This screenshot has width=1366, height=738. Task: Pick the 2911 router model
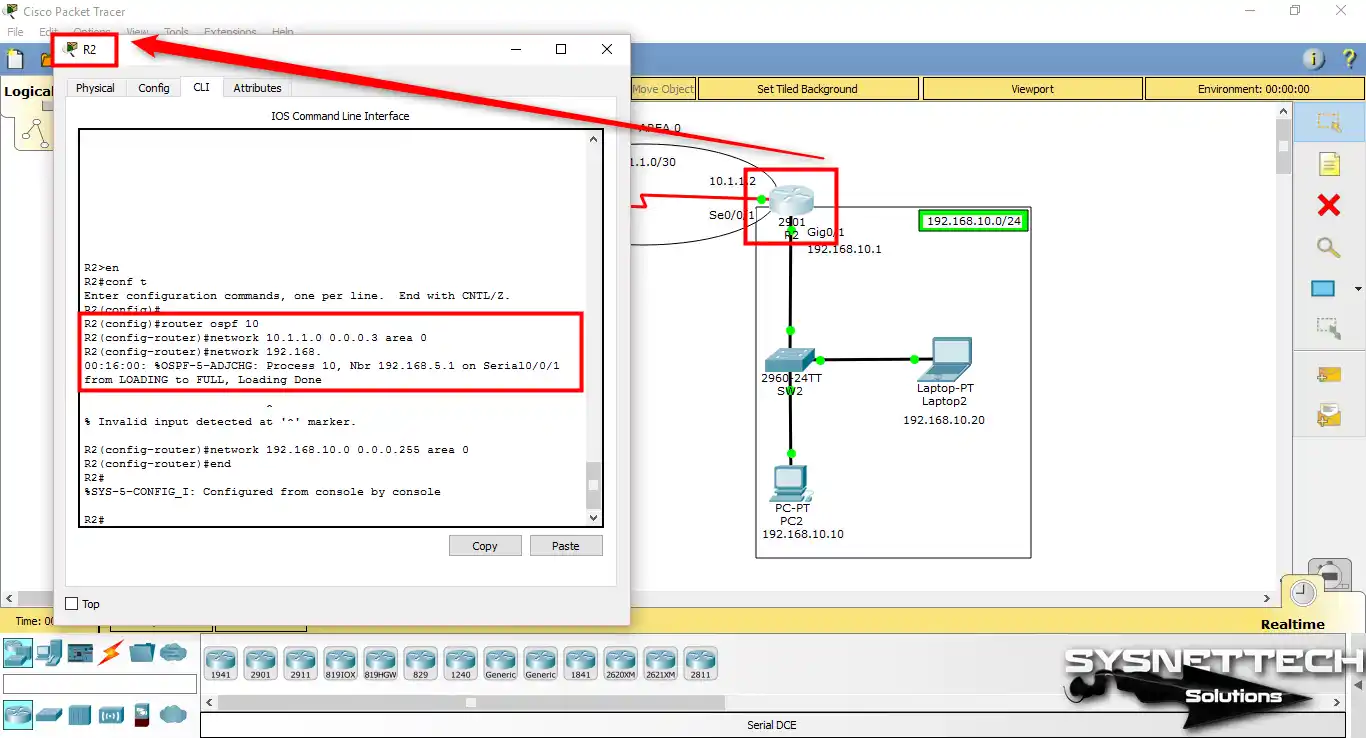[x=300, y=664]
